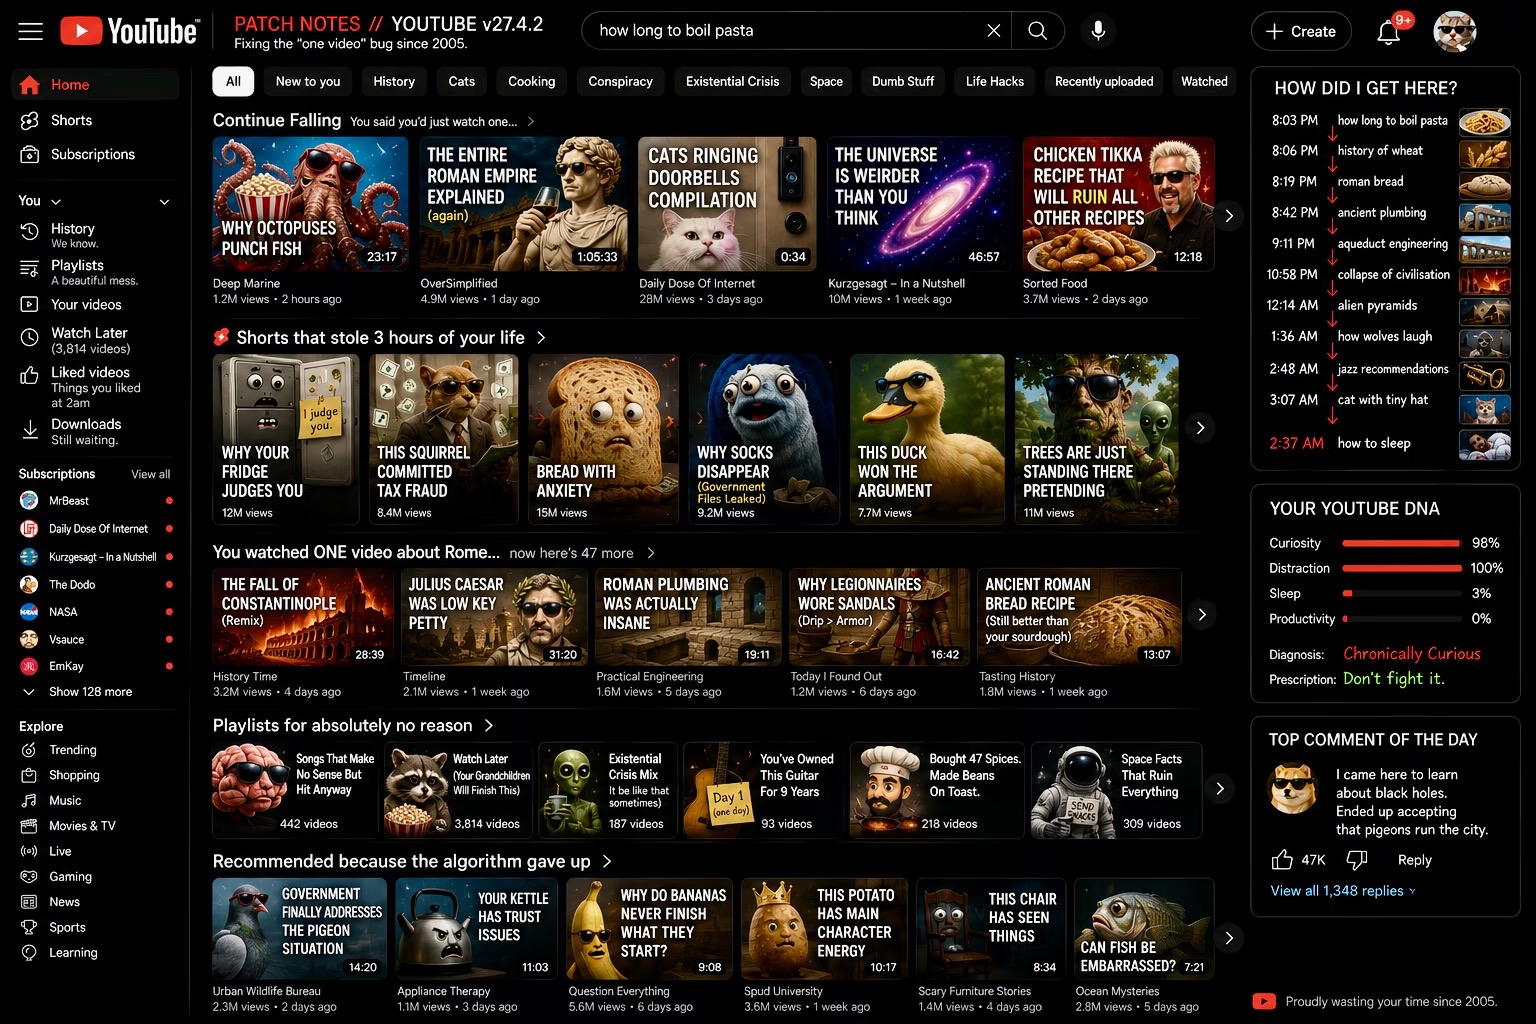Open the Kurzgesagt channel subscription
Screen dimensions: 1536x1024
click(95, 557)
